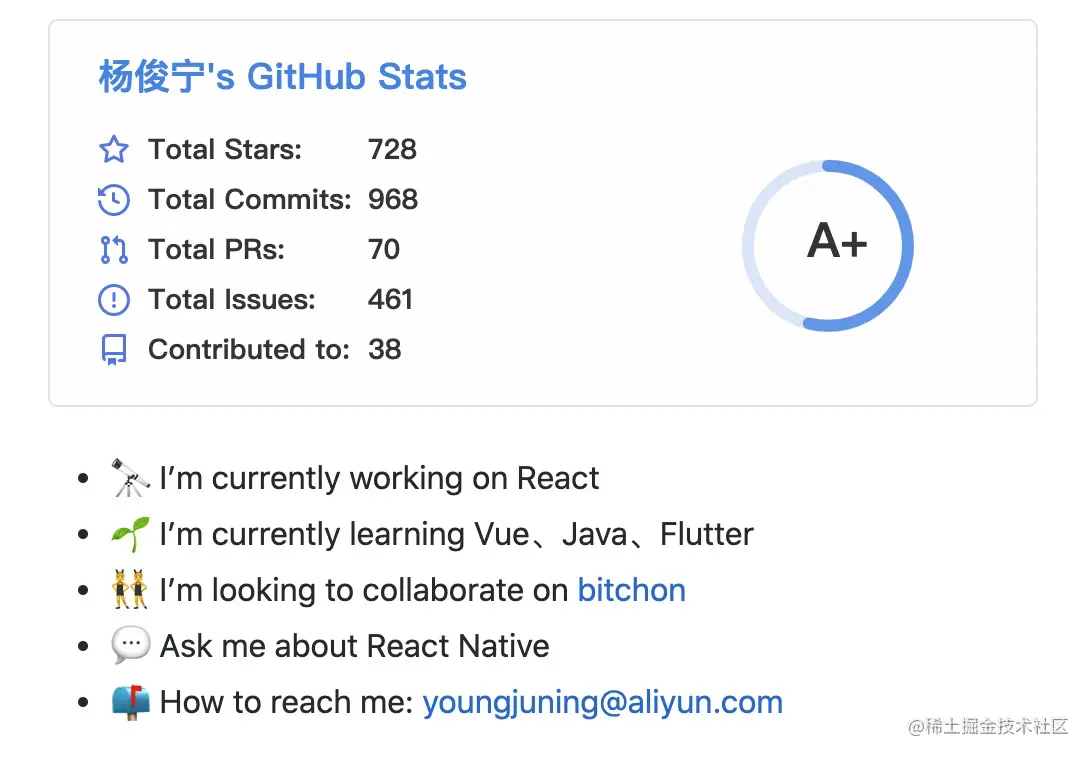Viewport: 1090px width, 758px height.
Task: Click the Total PRs pull request icon
Action: pos(114,250)
